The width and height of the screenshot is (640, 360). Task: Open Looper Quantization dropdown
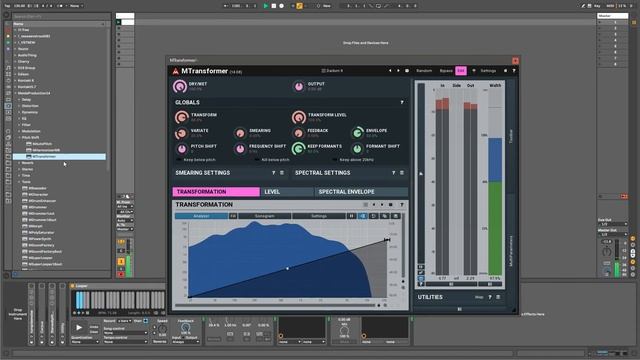[x=85, y=342]
